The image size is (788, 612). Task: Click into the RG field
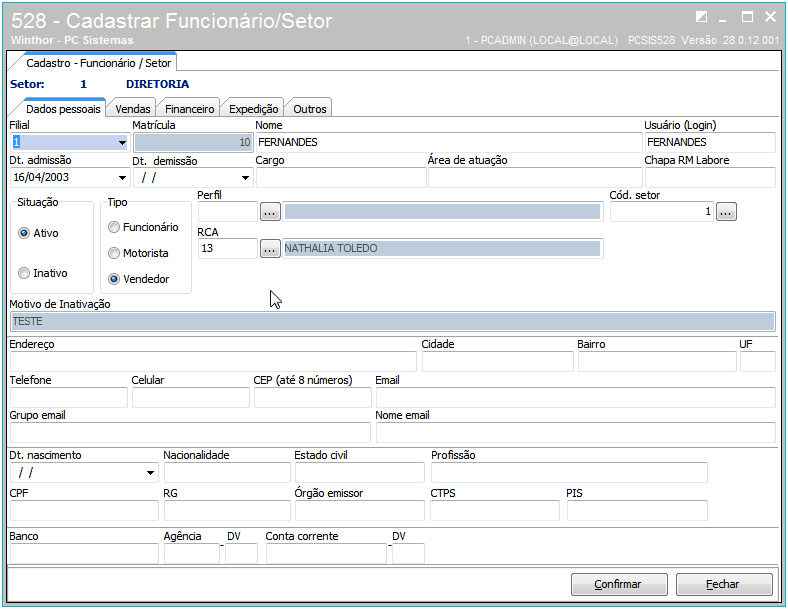point(228,511)
